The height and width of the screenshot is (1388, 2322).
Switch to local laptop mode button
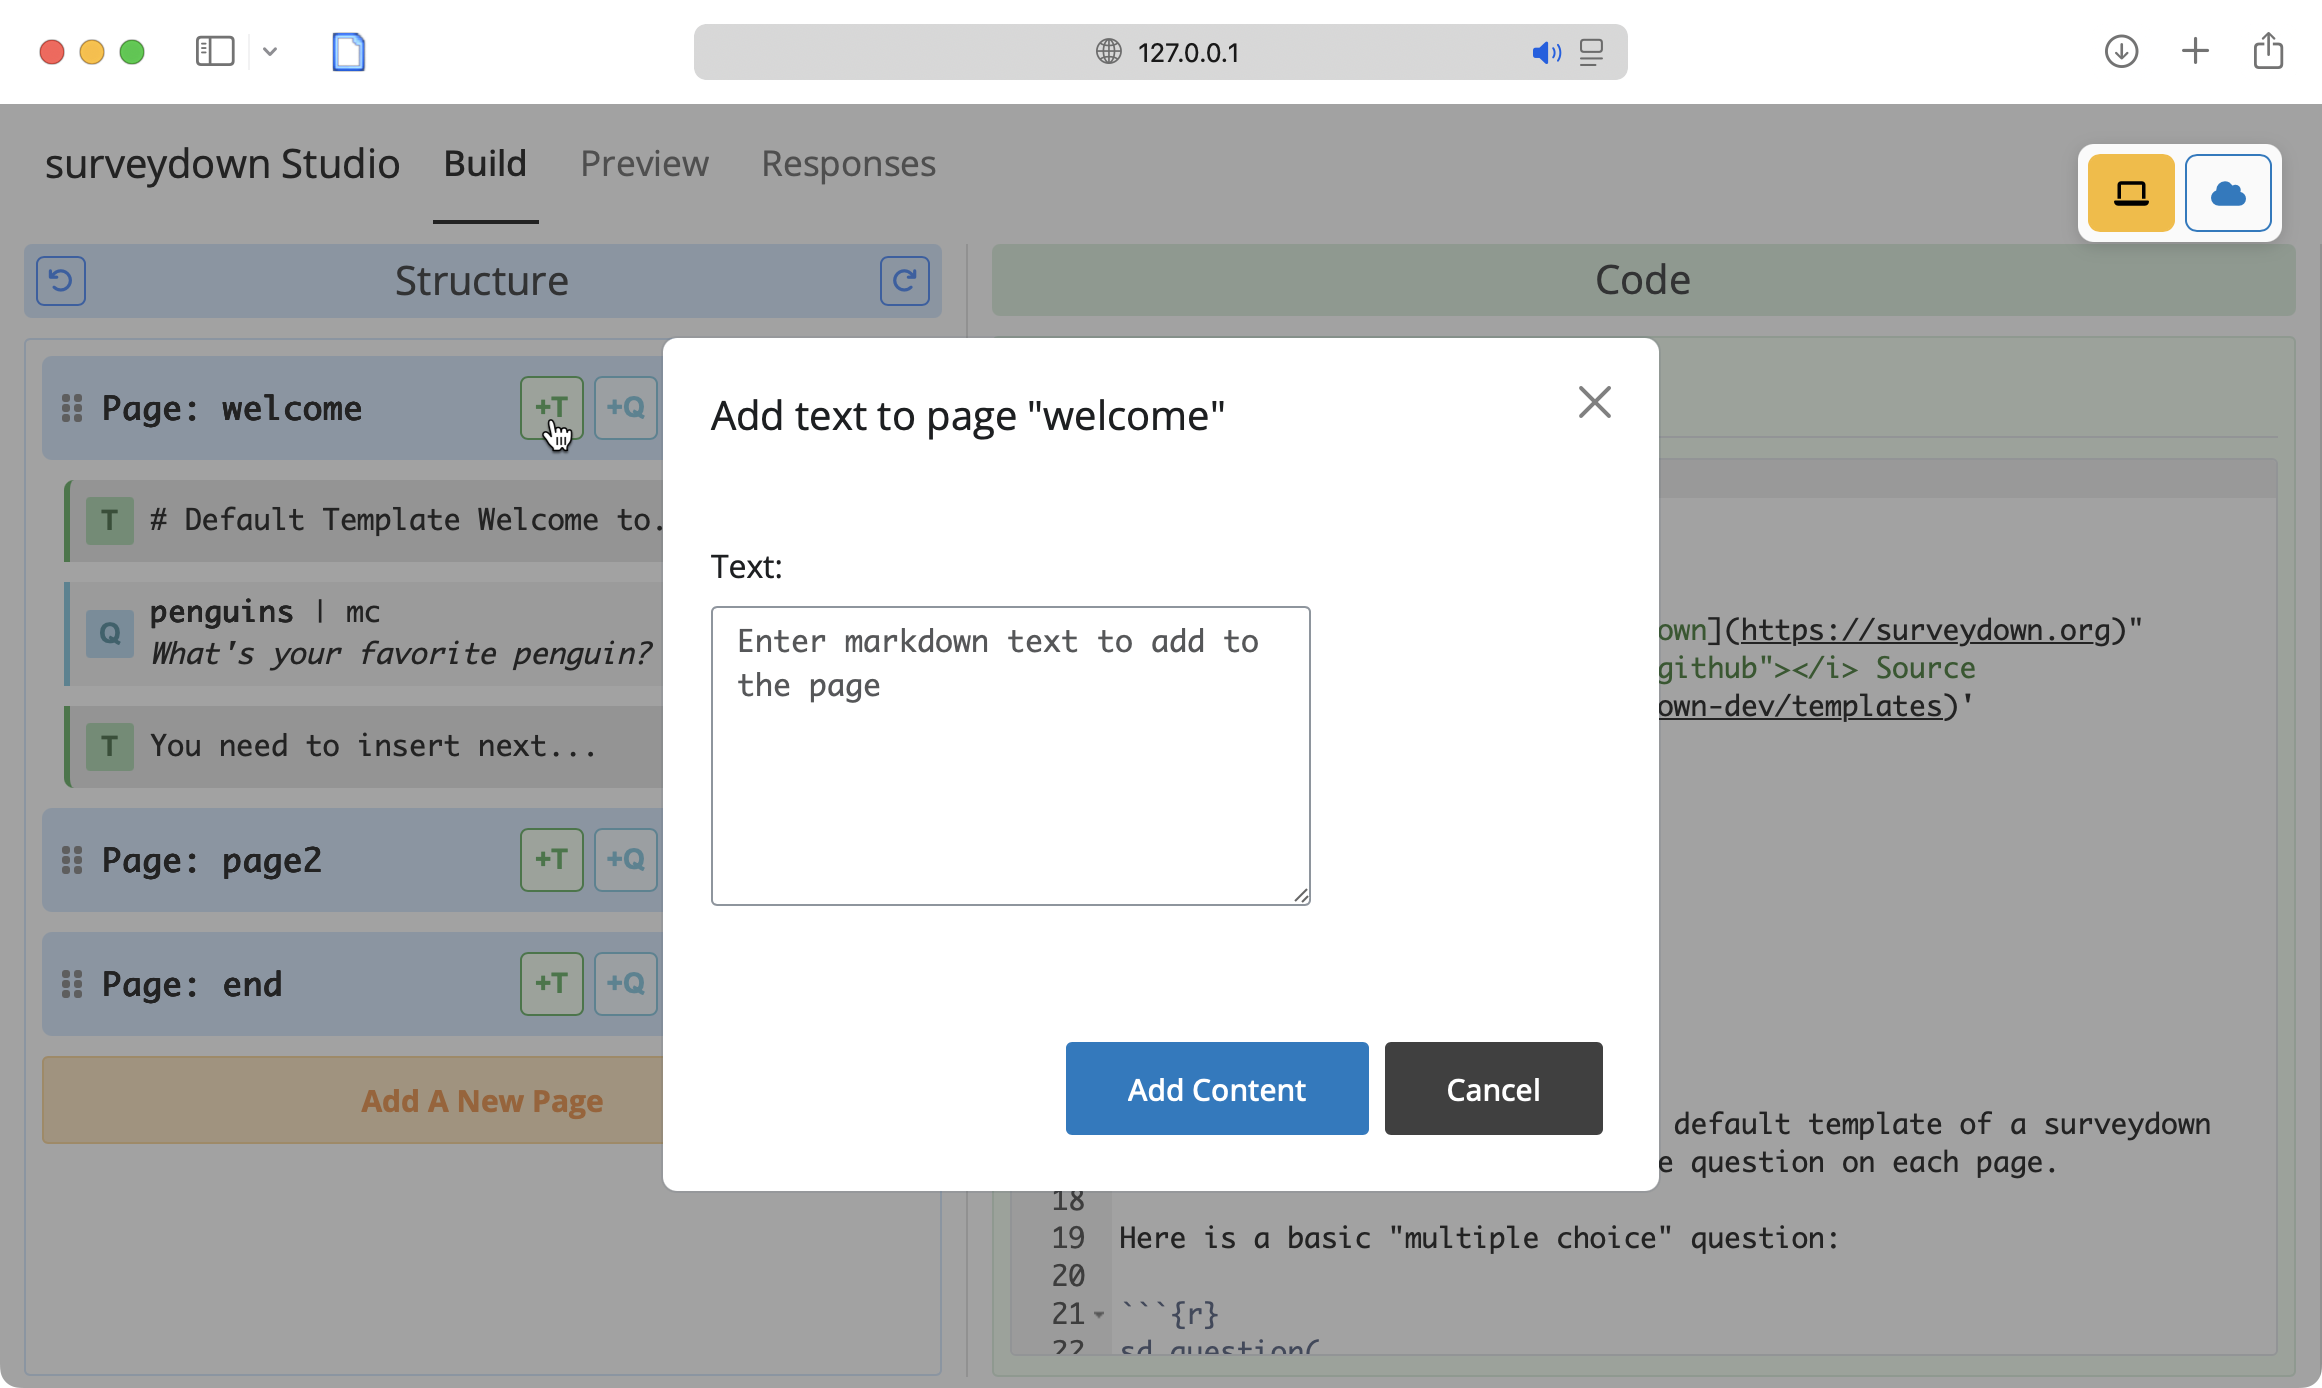pyautogui.click(x=2130, y=193)
